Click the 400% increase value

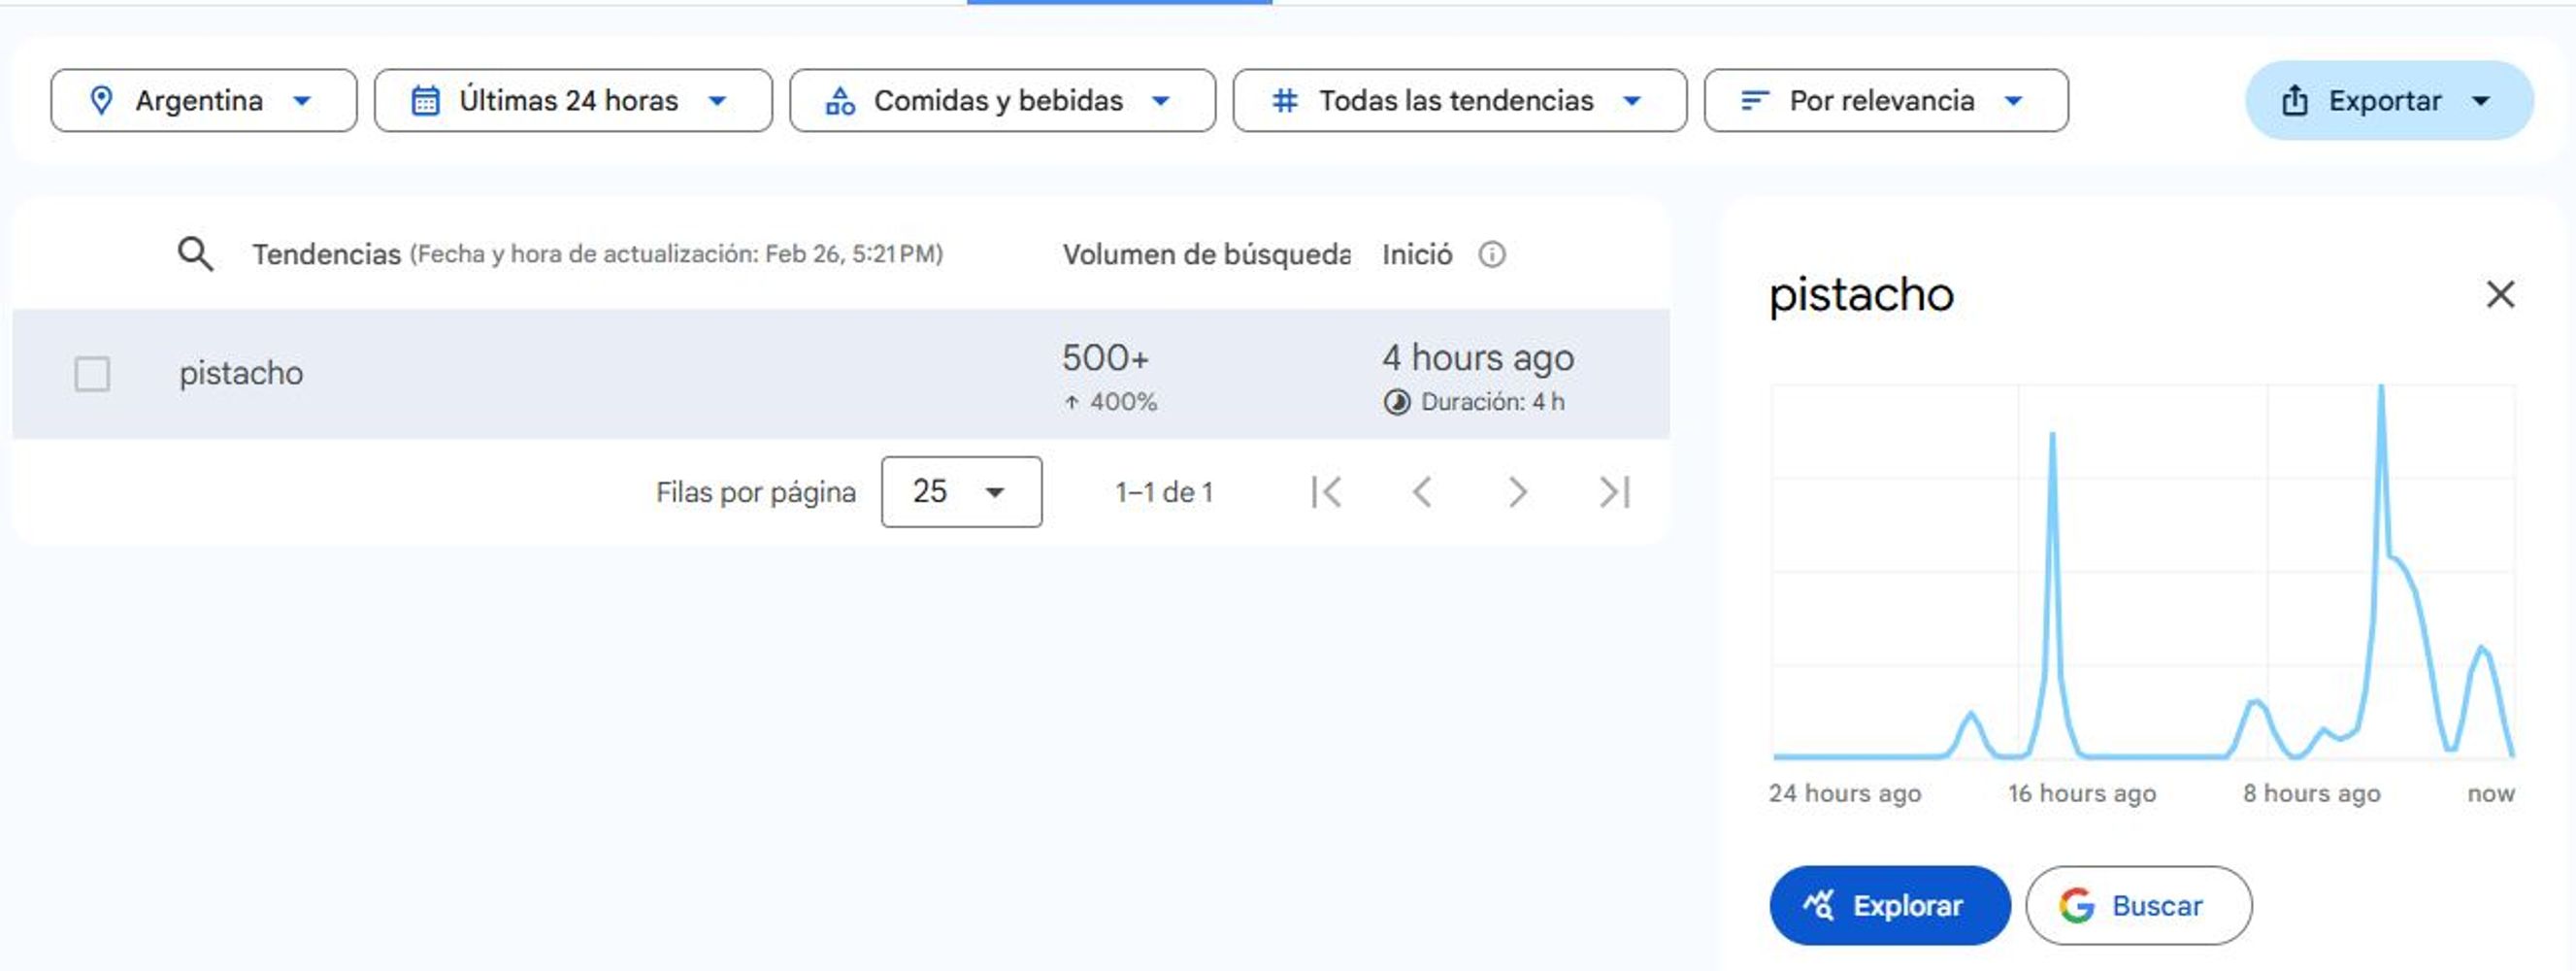point(1122,402)
